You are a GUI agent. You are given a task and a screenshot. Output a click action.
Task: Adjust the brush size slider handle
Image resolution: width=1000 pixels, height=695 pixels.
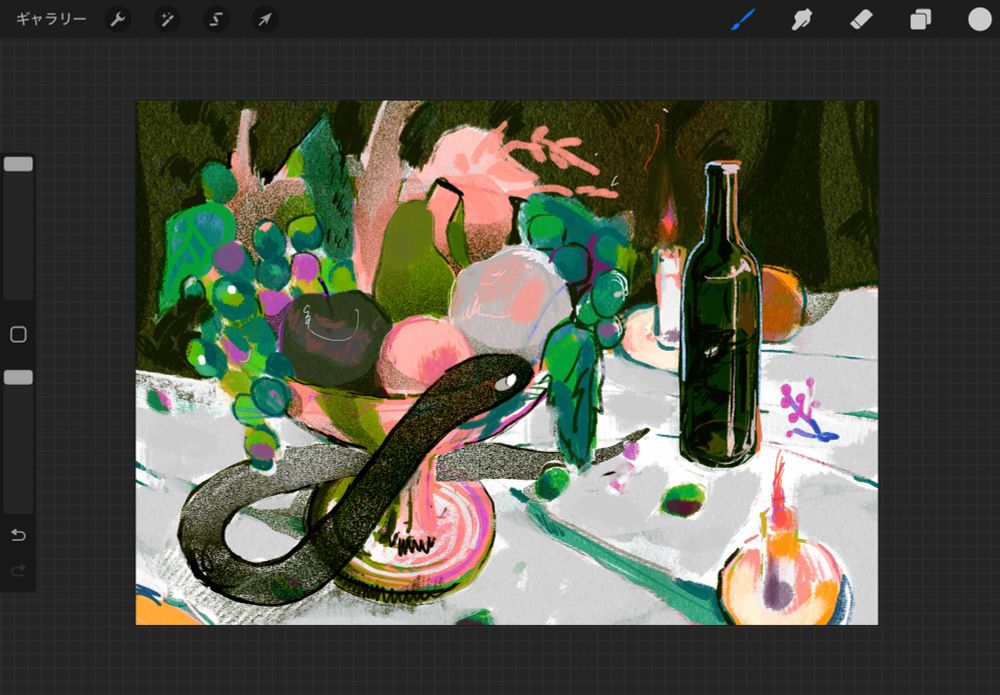pos(18,164)
